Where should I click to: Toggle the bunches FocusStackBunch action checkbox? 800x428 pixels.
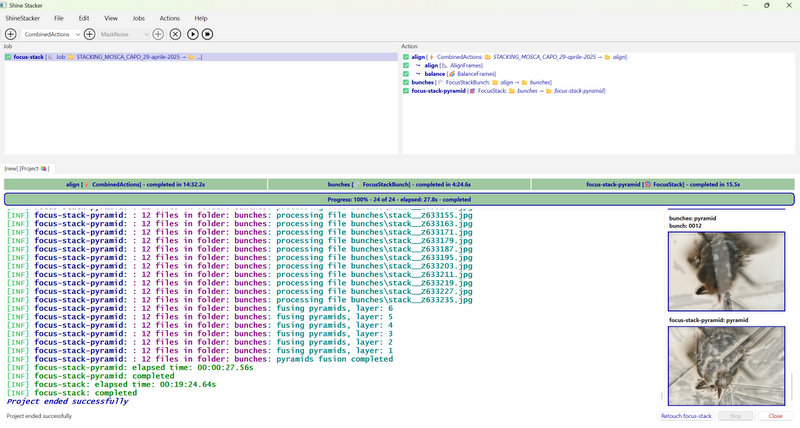405,82
